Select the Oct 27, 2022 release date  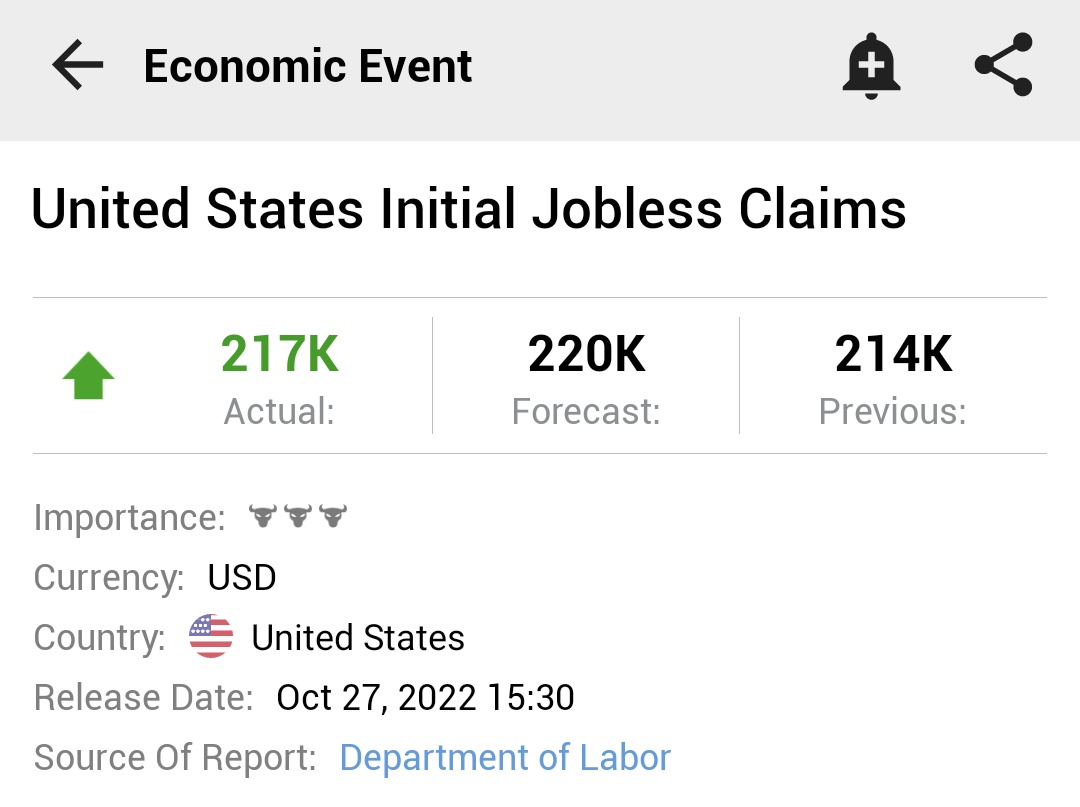(x=425, y=697)
